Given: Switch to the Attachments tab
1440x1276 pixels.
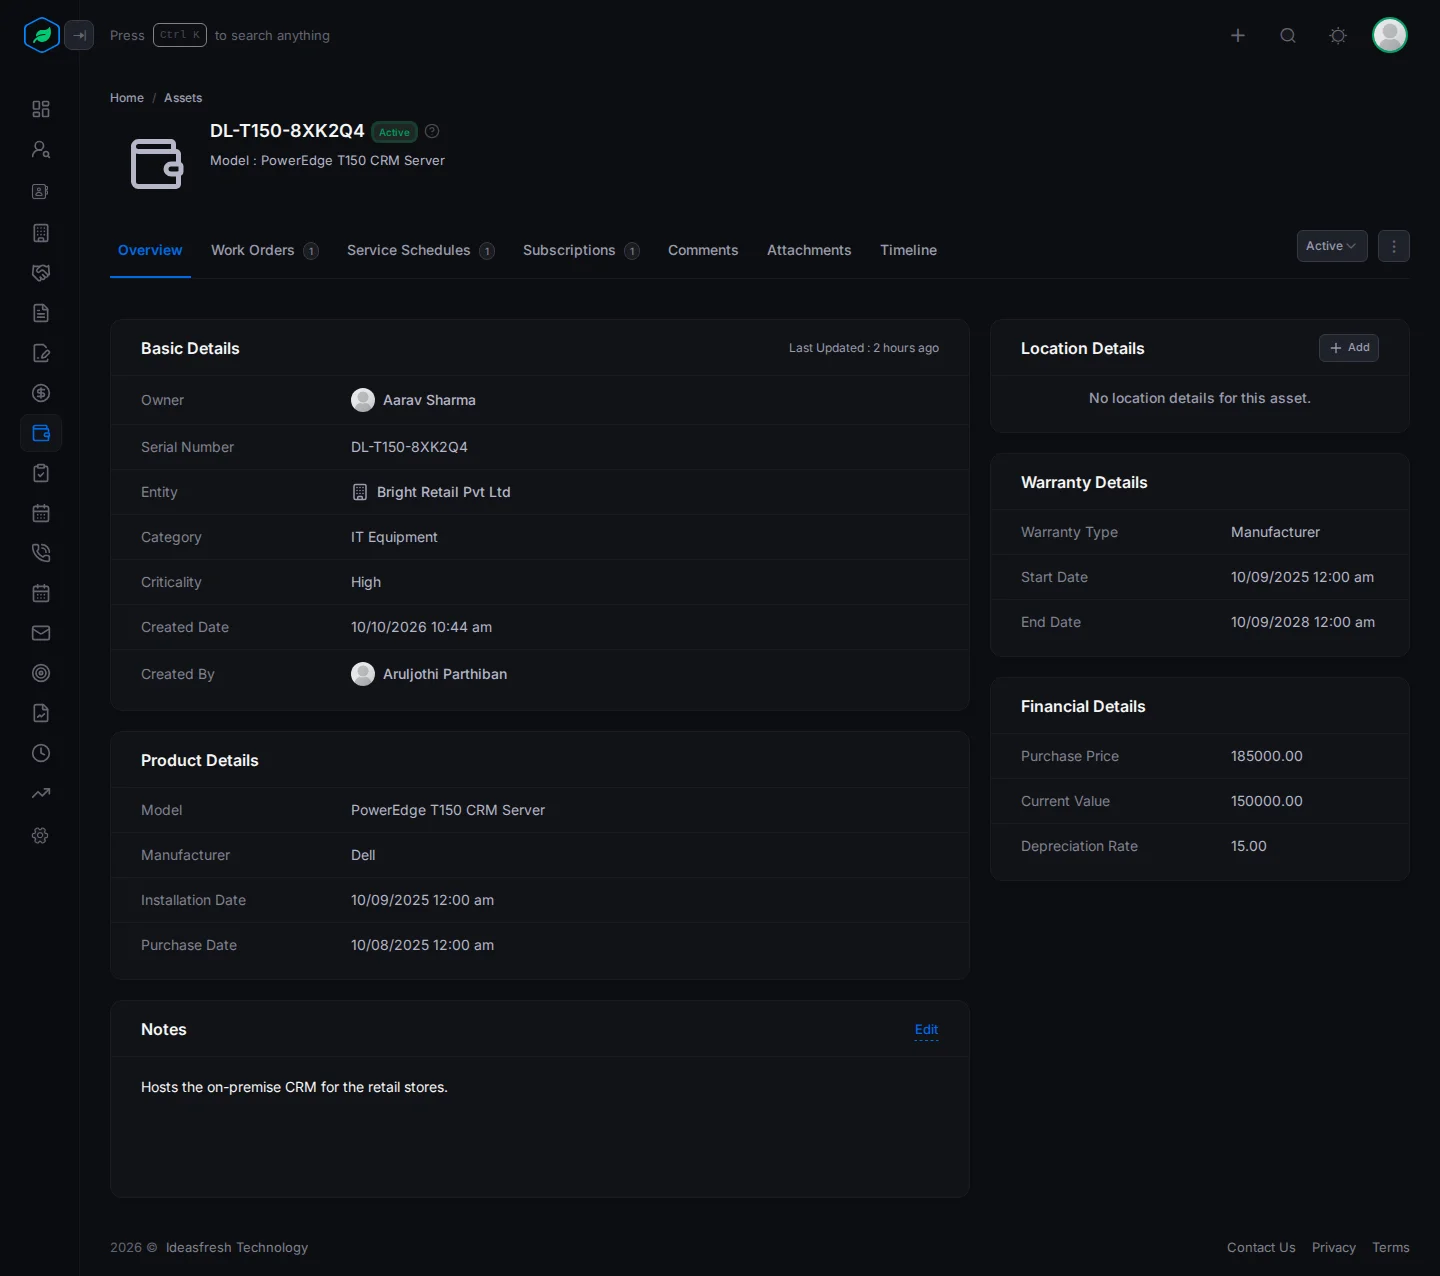Looking at the screenshot, I should pyautogui.click(x=809, y=250).
